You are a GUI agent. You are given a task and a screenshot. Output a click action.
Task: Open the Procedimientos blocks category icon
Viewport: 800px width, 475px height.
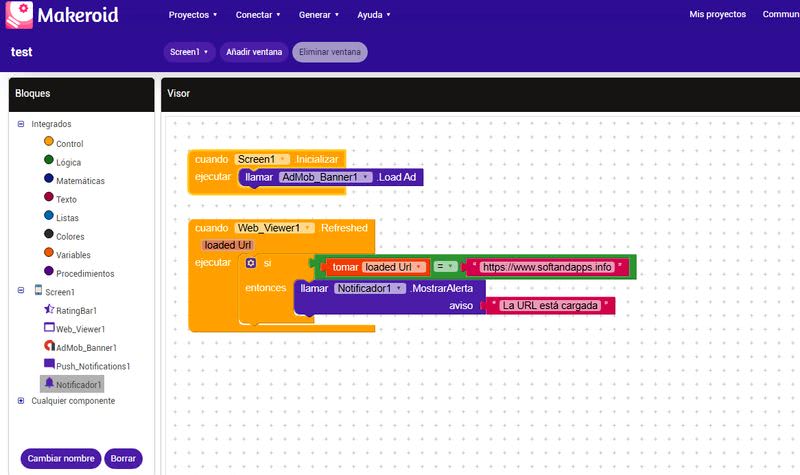[49, 270]
